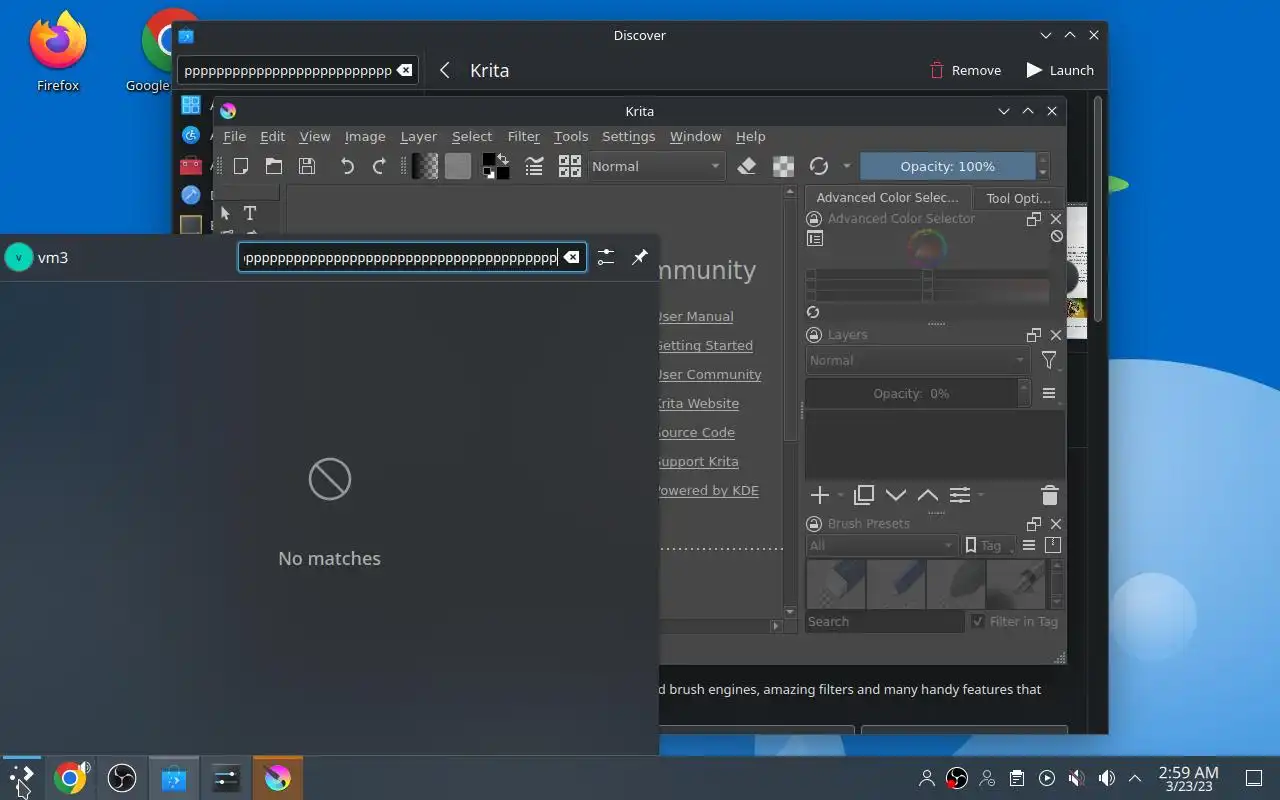Open the brush settings editor icon
The height and width of the screenshot is (800, 1280).
point(534,166)
